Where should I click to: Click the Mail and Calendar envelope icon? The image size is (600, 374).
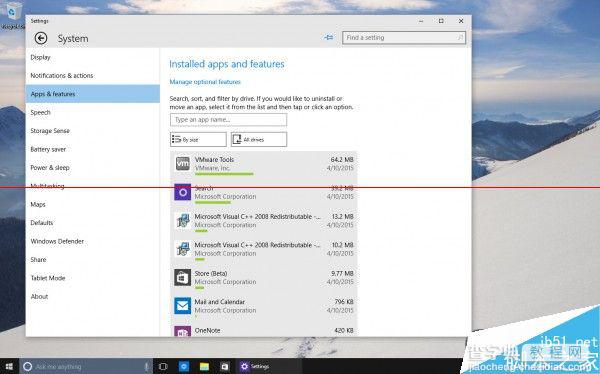[183, 306]
